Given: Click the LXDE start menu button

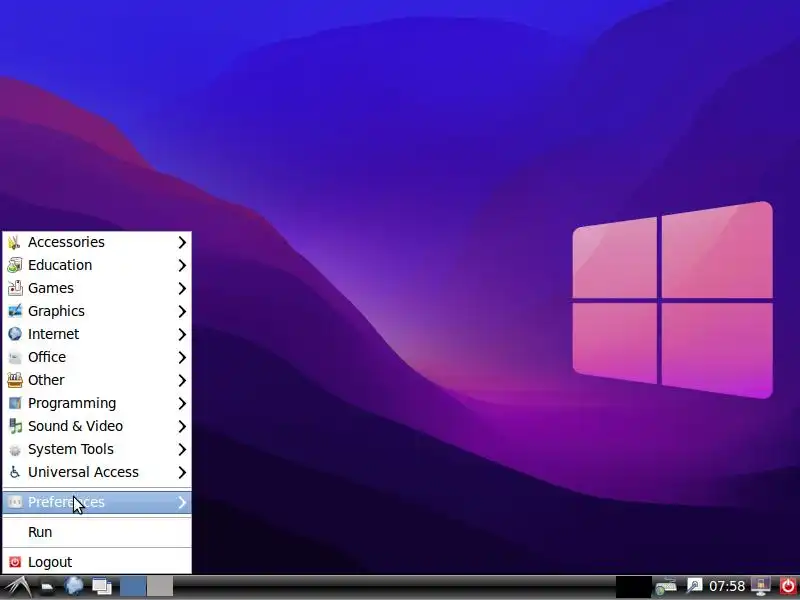Looking at the screenshot, I should tap(17, 587).
